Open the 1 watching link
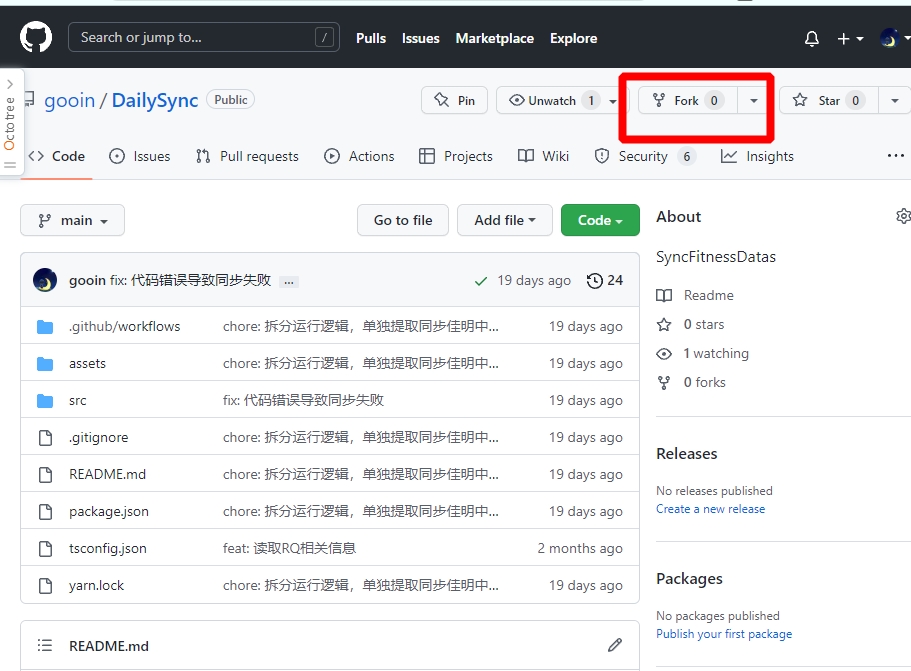 [702, 354]
